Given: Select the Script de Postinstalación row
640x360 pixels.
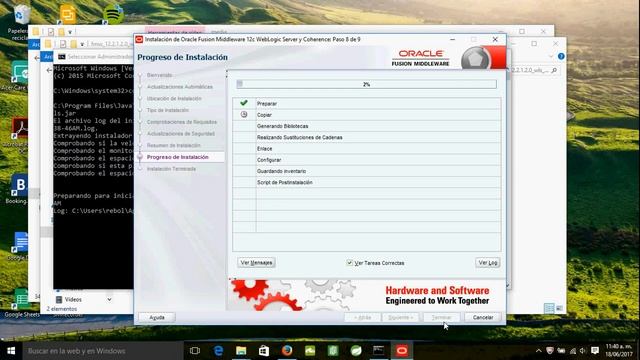Looking at the screenshot, I should pos(367,182).
